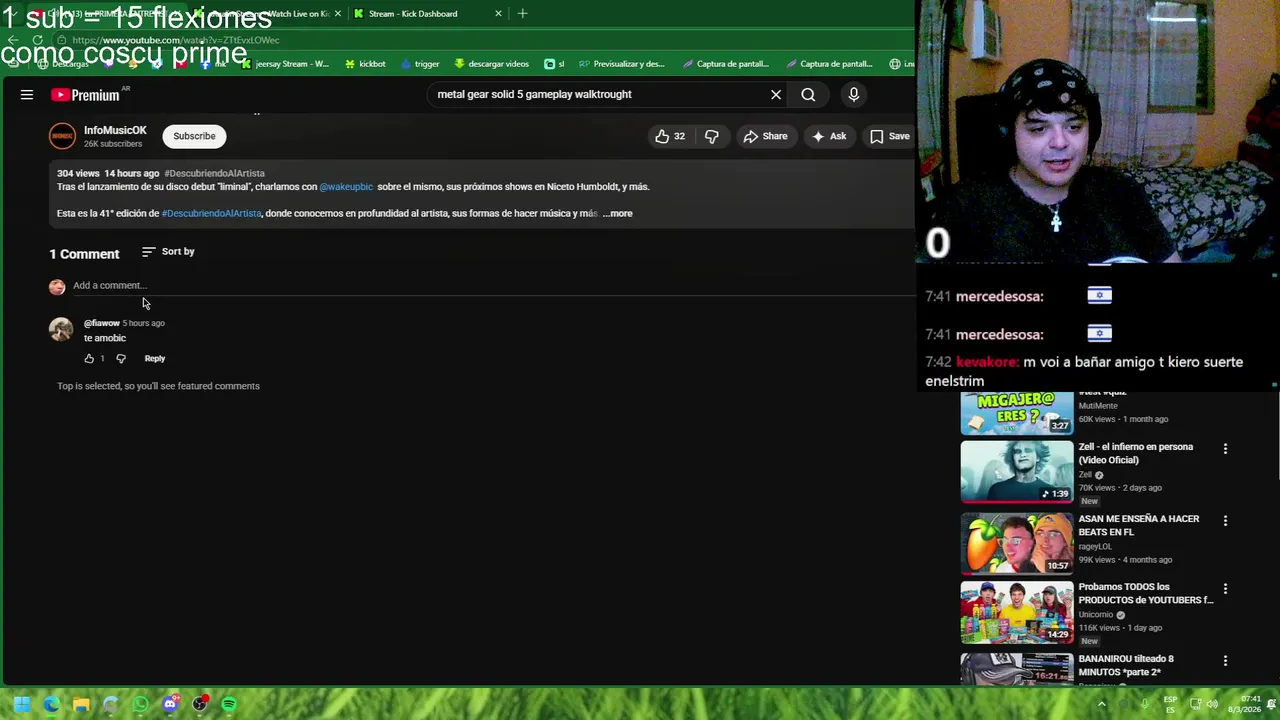
Task: Start voice search with the microphone
Action: point(853,95)
